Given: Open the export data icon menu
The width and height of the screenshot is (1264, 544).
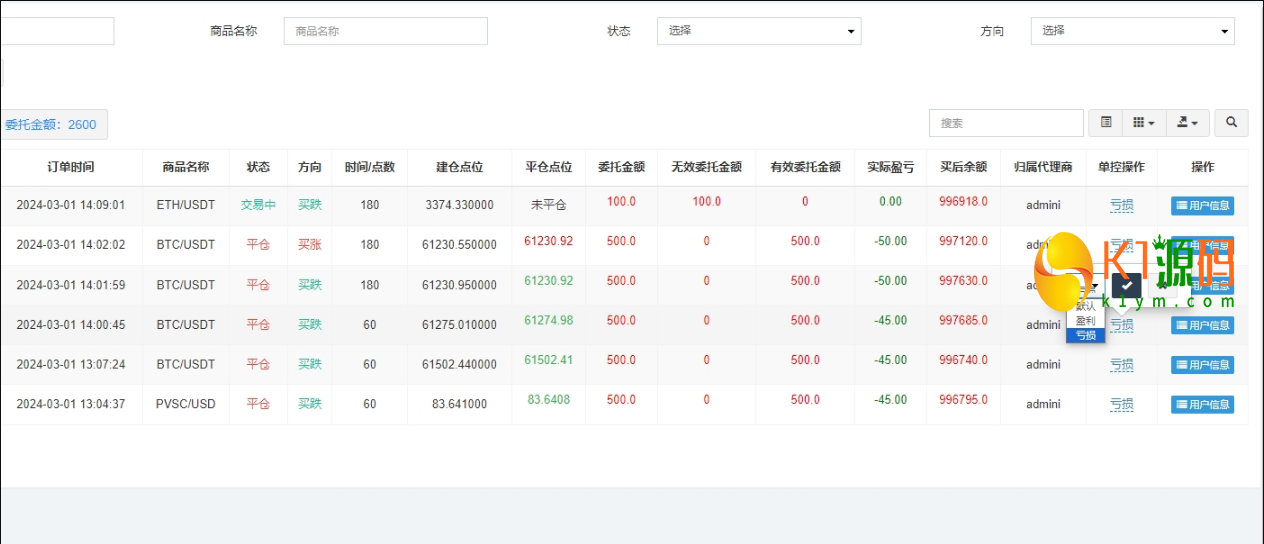Looking at the screenshot, I should point(1188,123).
